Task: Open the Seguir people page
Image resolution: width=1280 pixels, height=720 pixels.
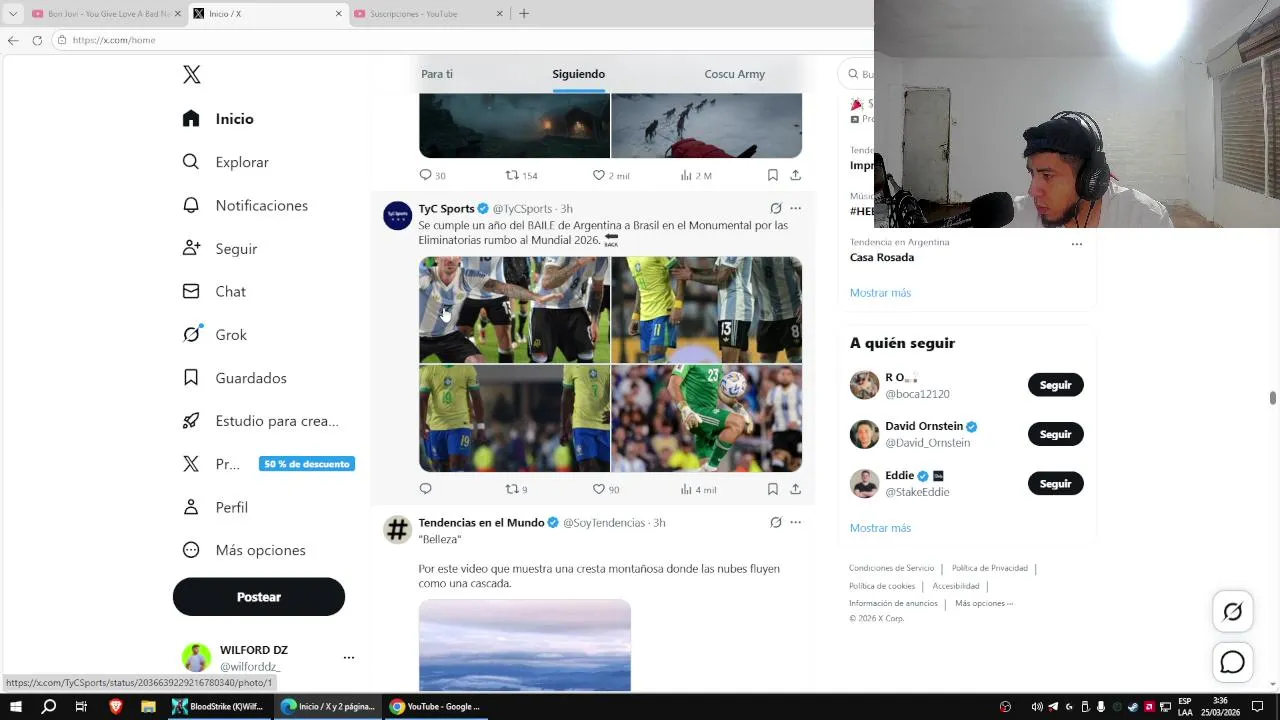Action: [220, 248]
